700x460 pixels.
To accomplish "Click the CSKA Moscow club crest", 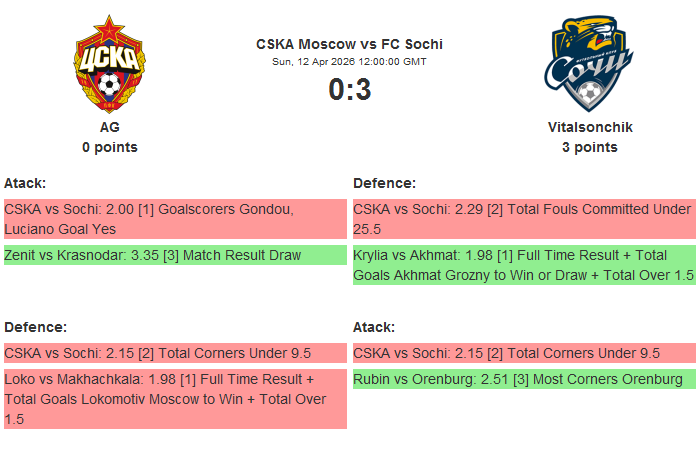I will coord(109,66).
